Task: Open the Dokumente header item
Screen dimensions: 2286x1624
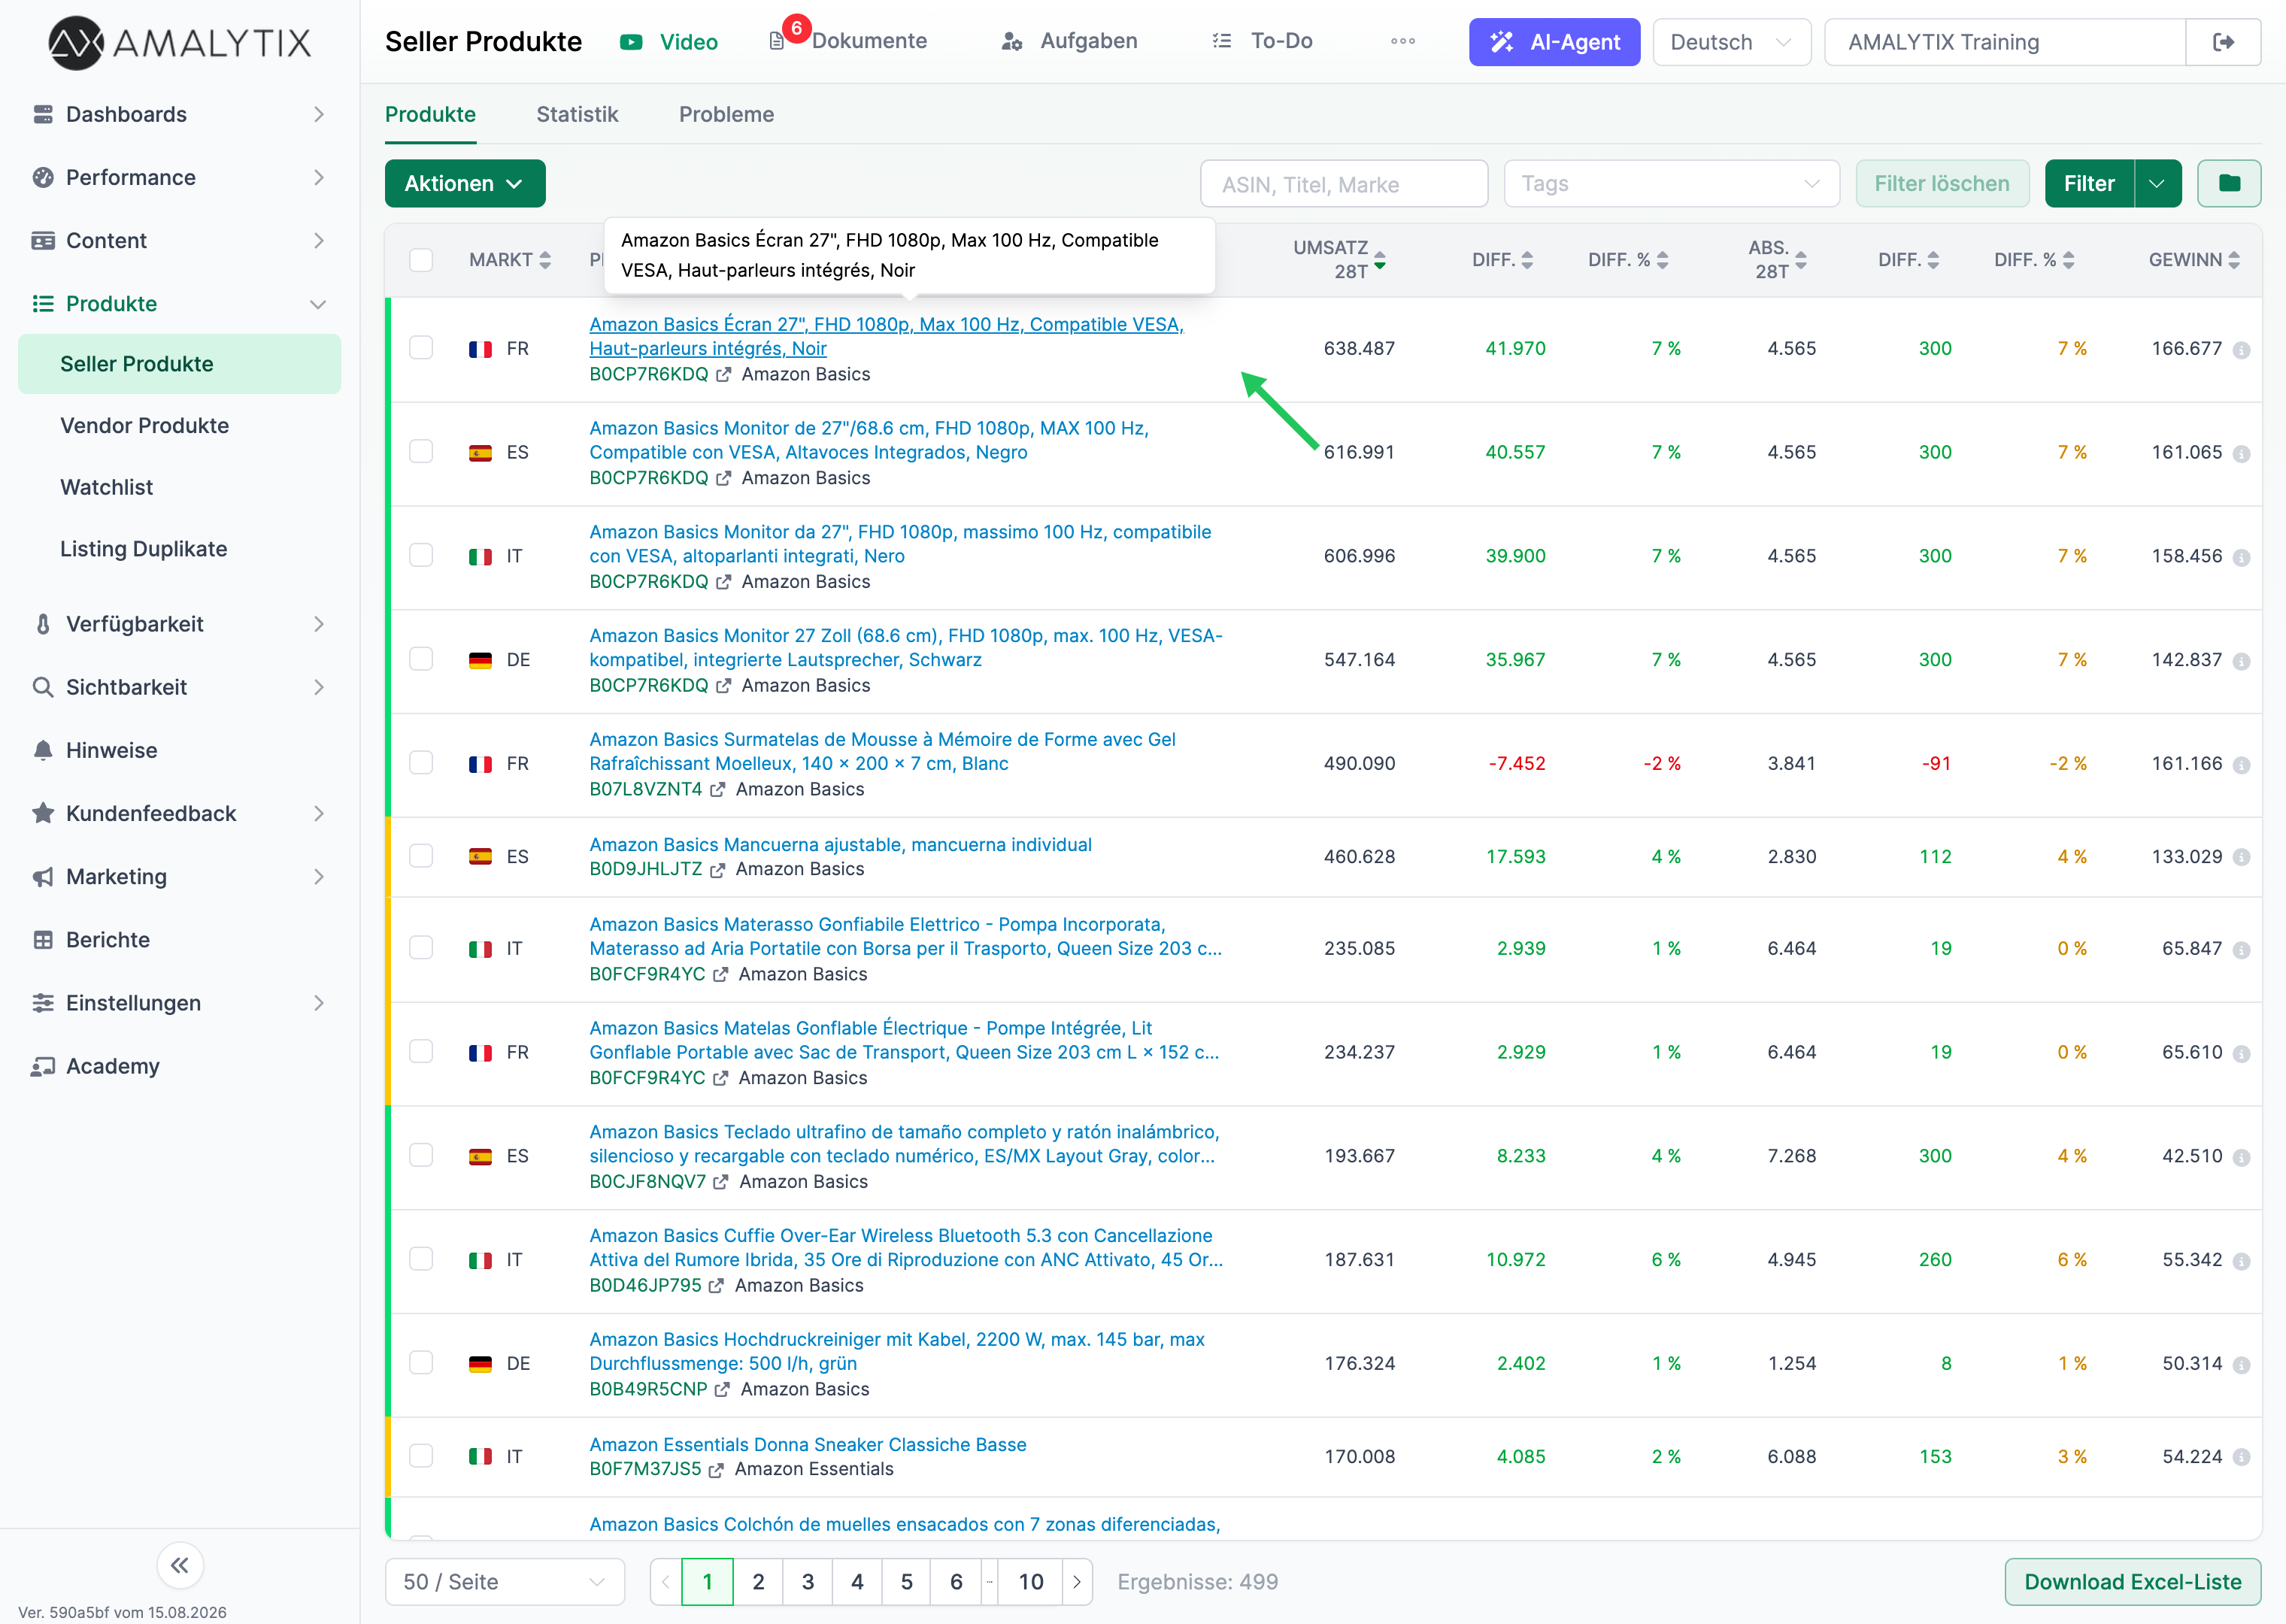Action: pos(848,41)
